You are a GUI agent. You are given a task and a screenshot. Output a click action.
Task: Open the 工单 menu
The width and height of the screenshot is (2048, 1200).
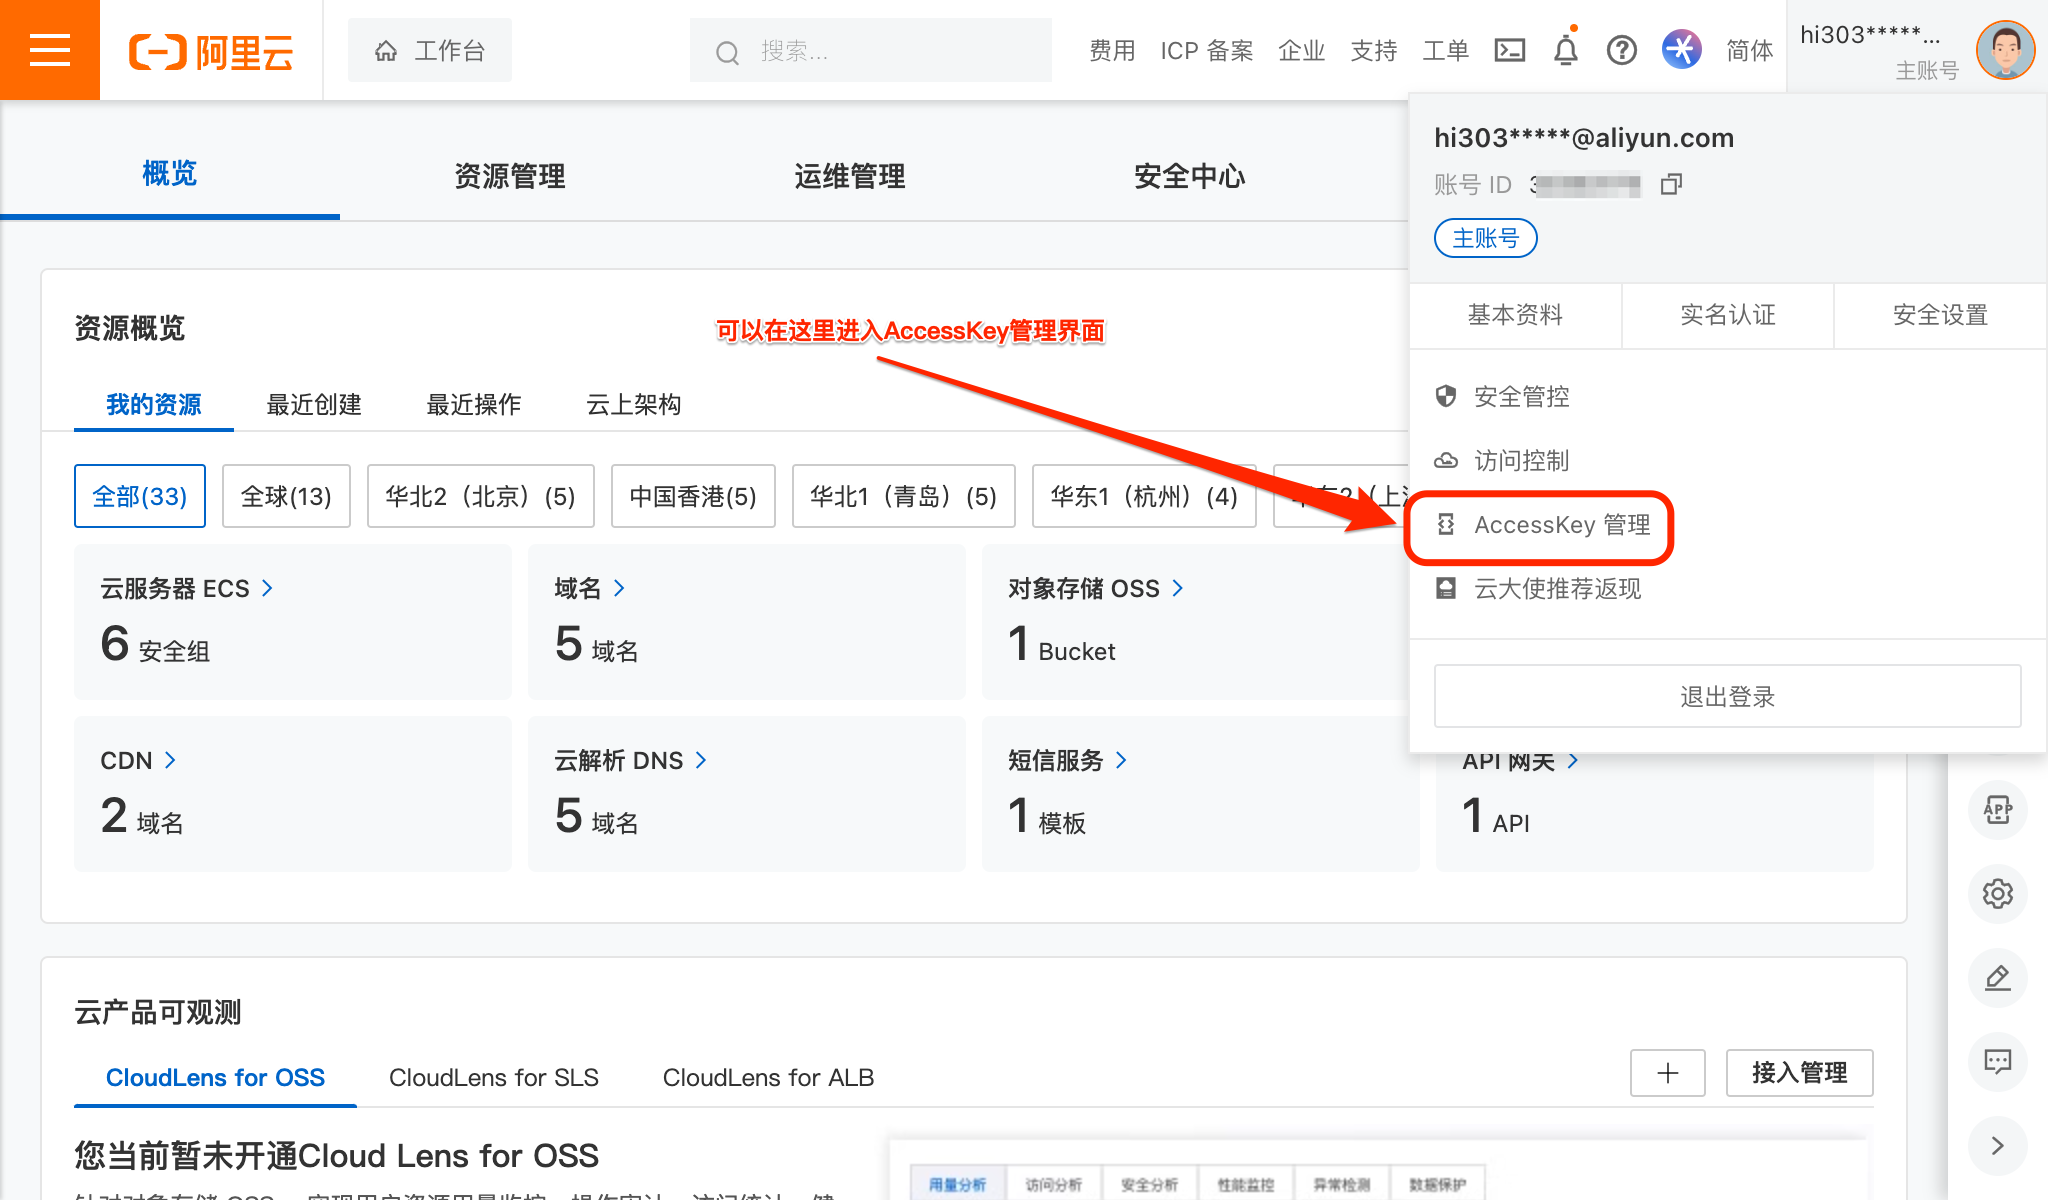click(1445, 50)
